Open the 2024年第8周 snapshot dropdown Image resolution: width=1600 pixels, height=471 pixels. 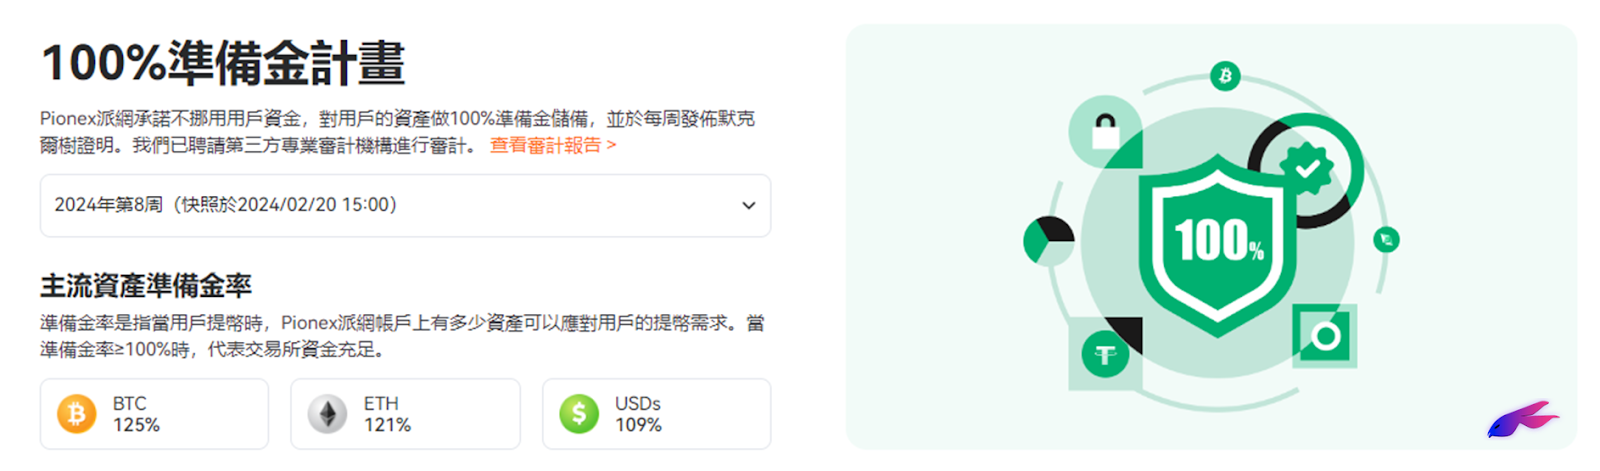[405, 205]
